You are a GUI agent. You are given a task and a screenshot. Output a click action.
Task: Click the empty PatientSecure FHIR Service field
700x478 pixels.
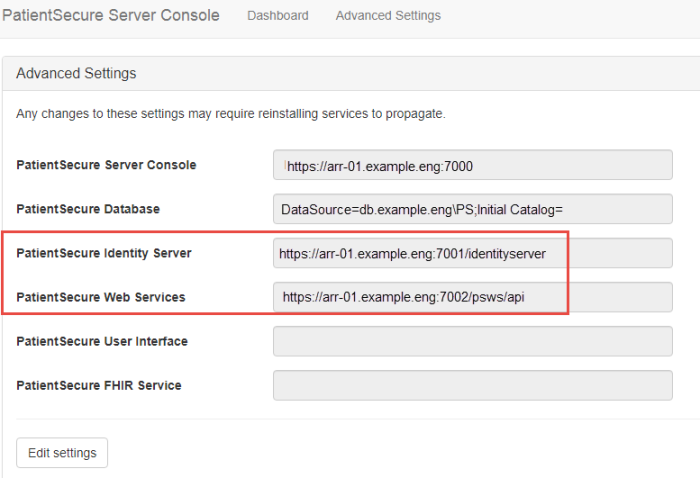click(472, 385)
